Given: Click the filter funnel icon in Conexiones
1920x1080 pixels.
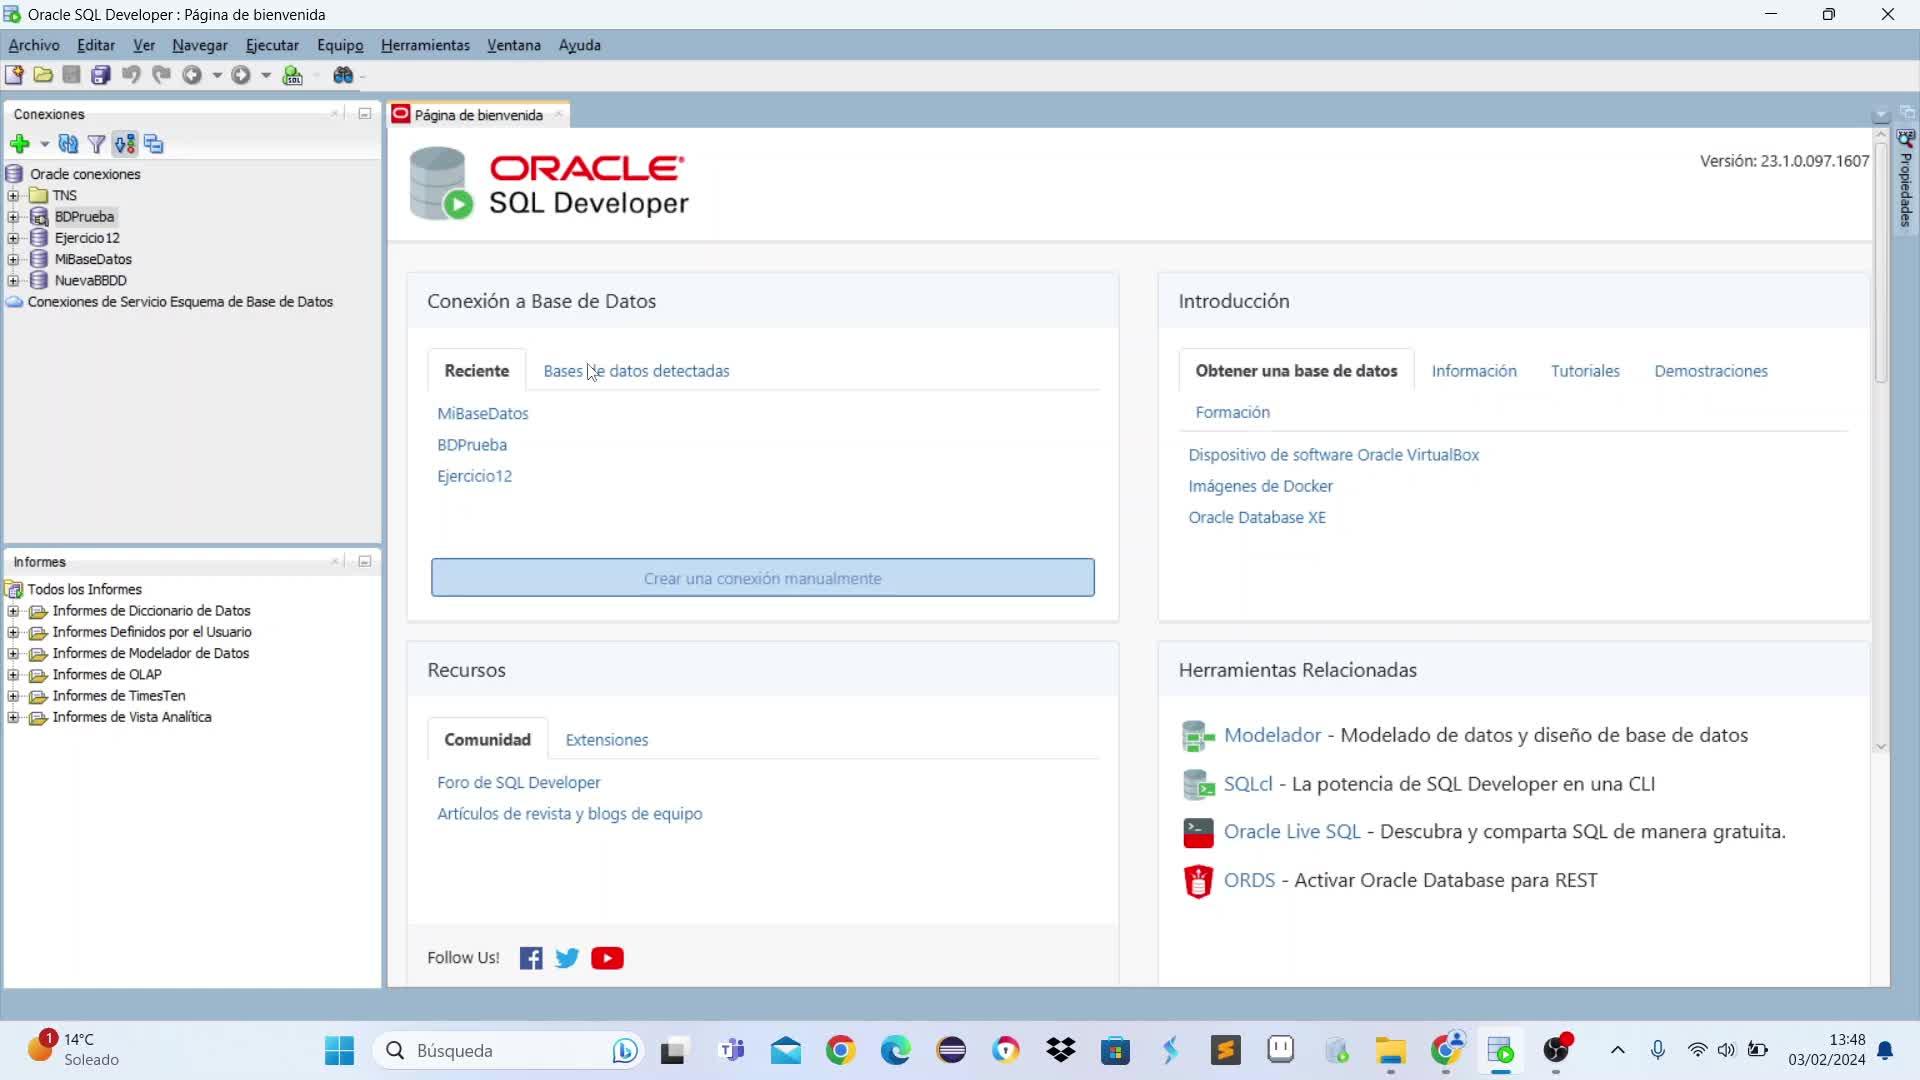Looking at the screenshot, I should [96, 144].
